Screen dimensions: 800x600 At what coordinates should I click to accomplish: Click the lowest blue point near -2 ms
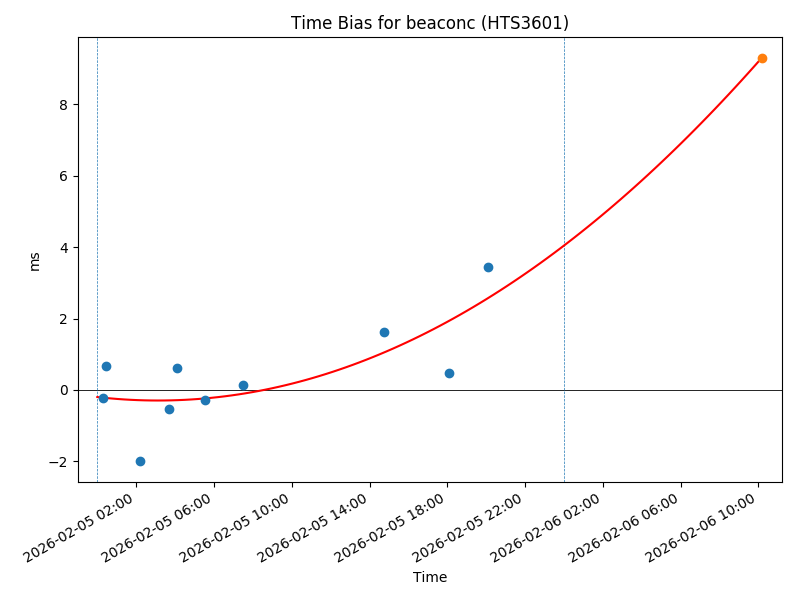pyautogui.click(x=140, y=461)
